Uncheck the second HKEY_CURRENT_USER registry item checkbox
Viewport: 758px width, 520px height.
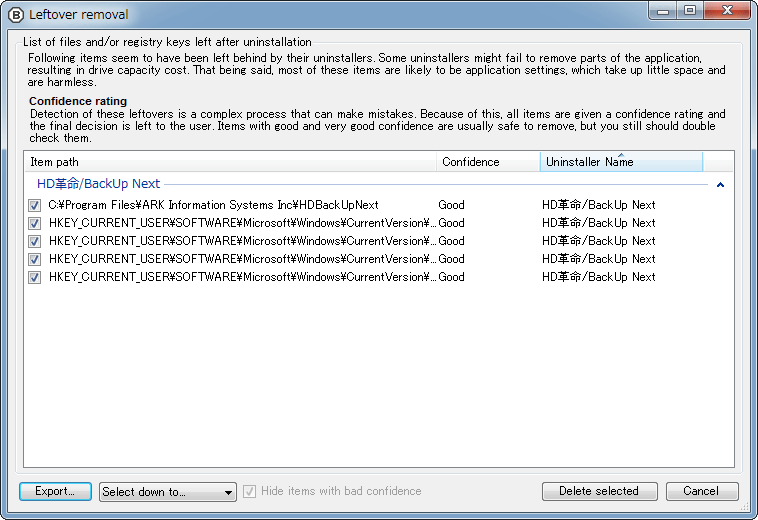tap(34, 241)
